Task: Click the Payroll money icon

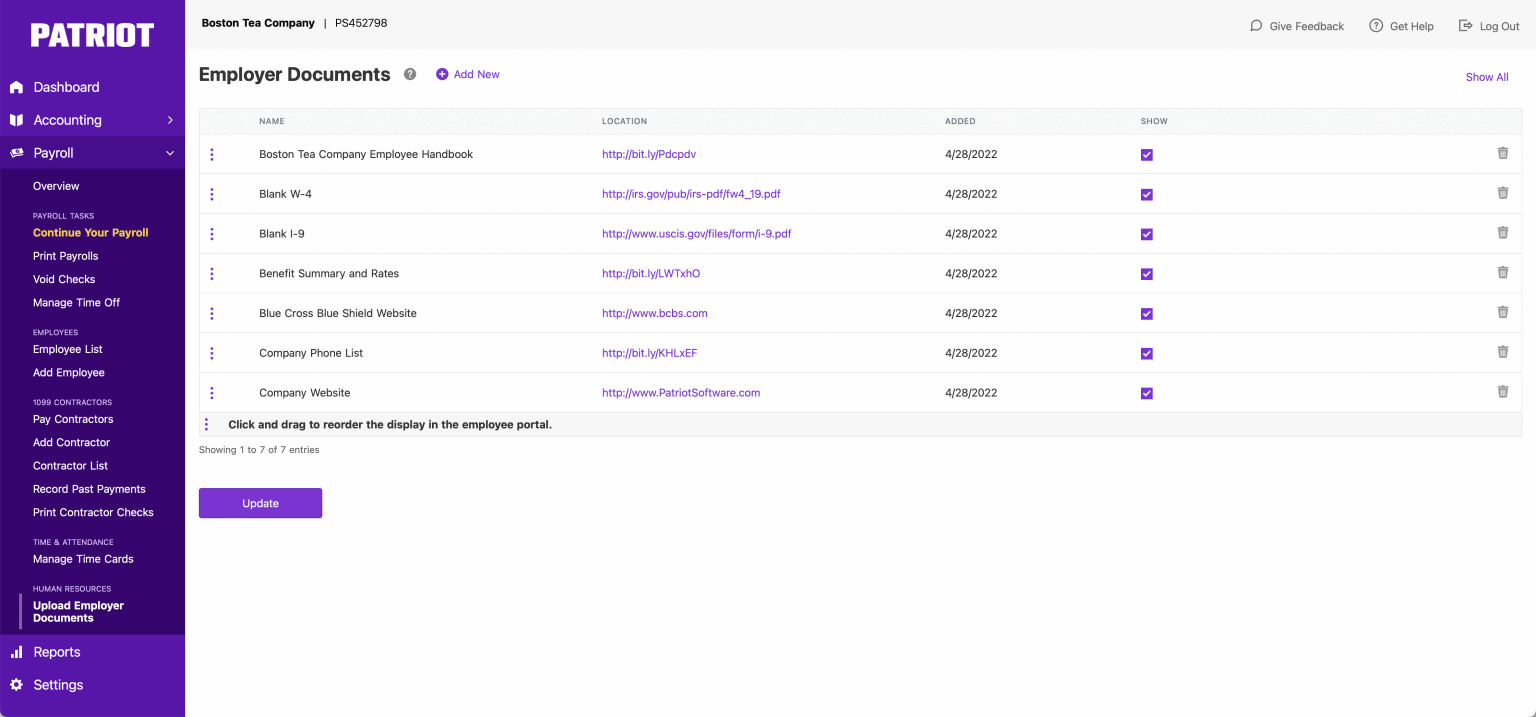Action: pyautogui.click(x=16, y=153)
